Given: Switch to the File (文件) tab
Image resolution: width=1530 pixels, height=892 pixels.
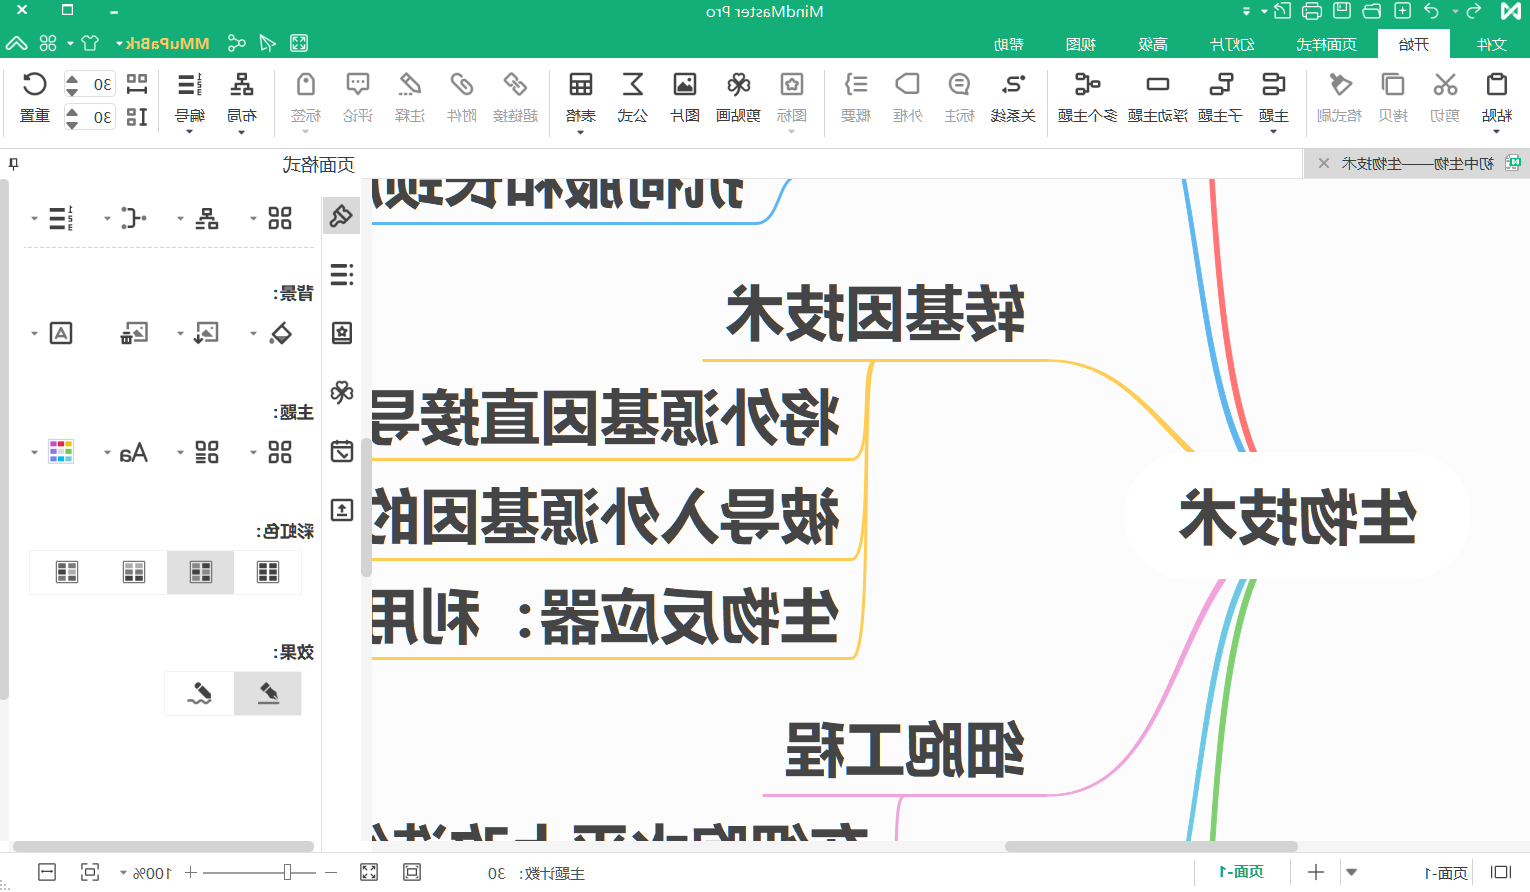Looking at the screenshot, I should point(1491,44).
